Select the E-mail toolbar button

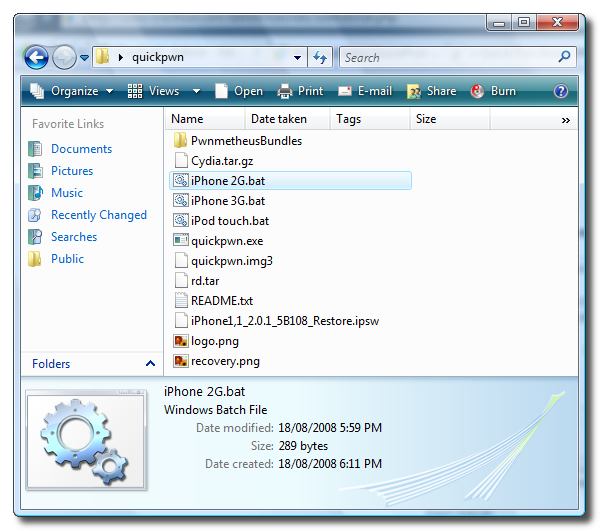pyautogui.click(x=365, y=91)
